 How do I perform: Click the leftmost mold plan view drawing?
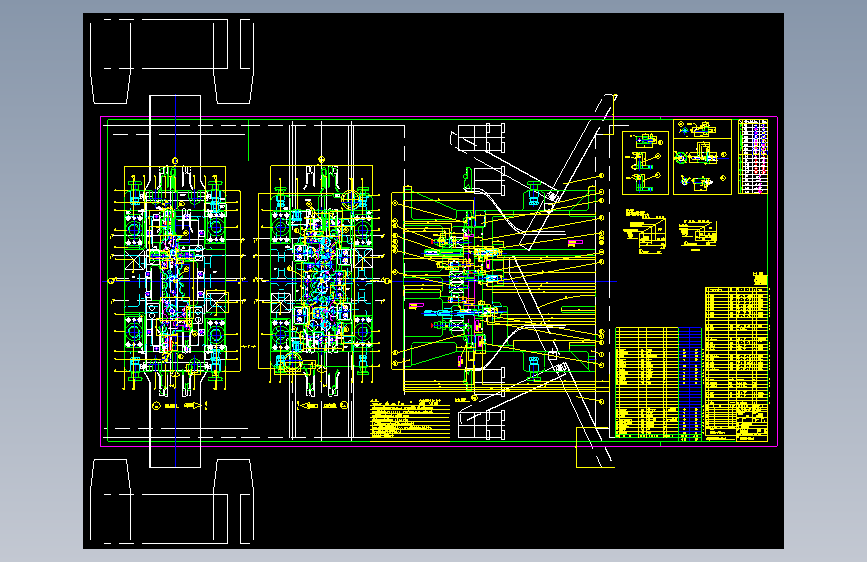177,277
